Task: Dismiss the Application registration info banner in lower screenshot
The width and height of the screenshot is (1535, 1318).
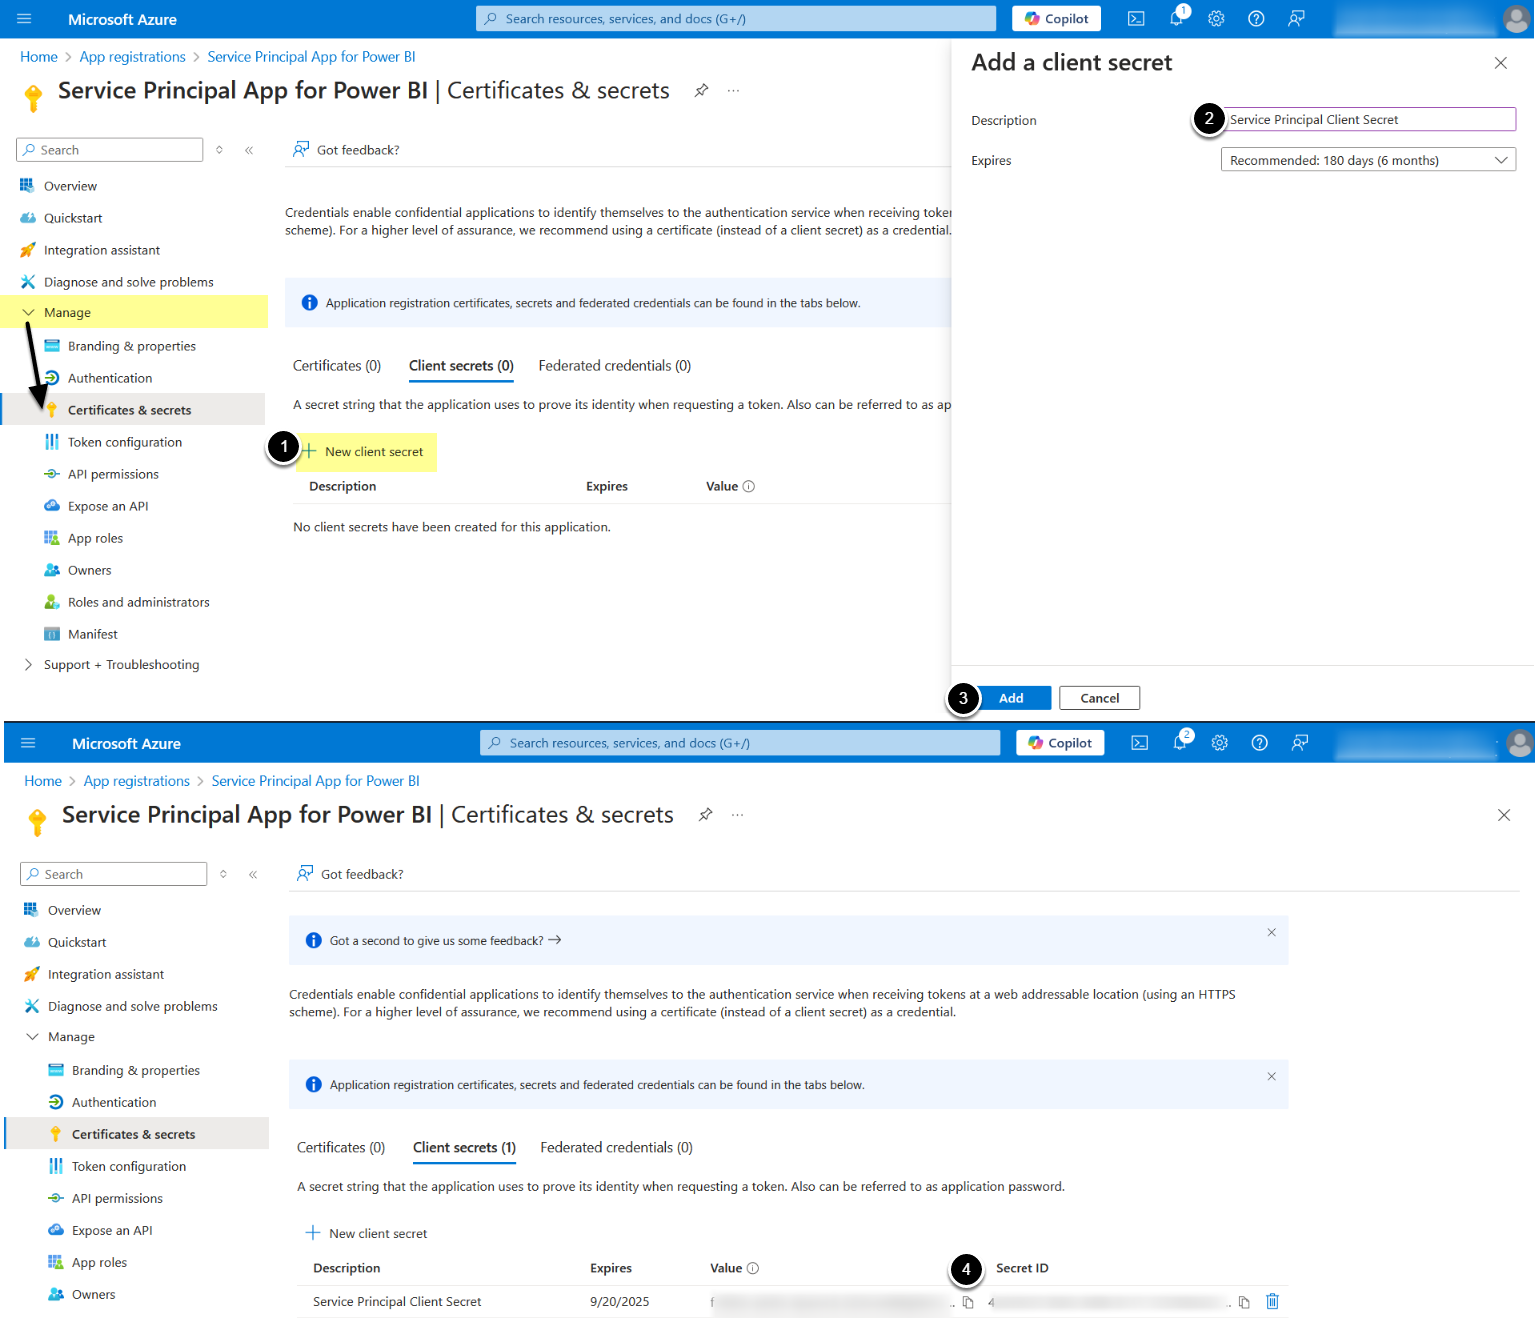Action: (x=1272, y=1076)
